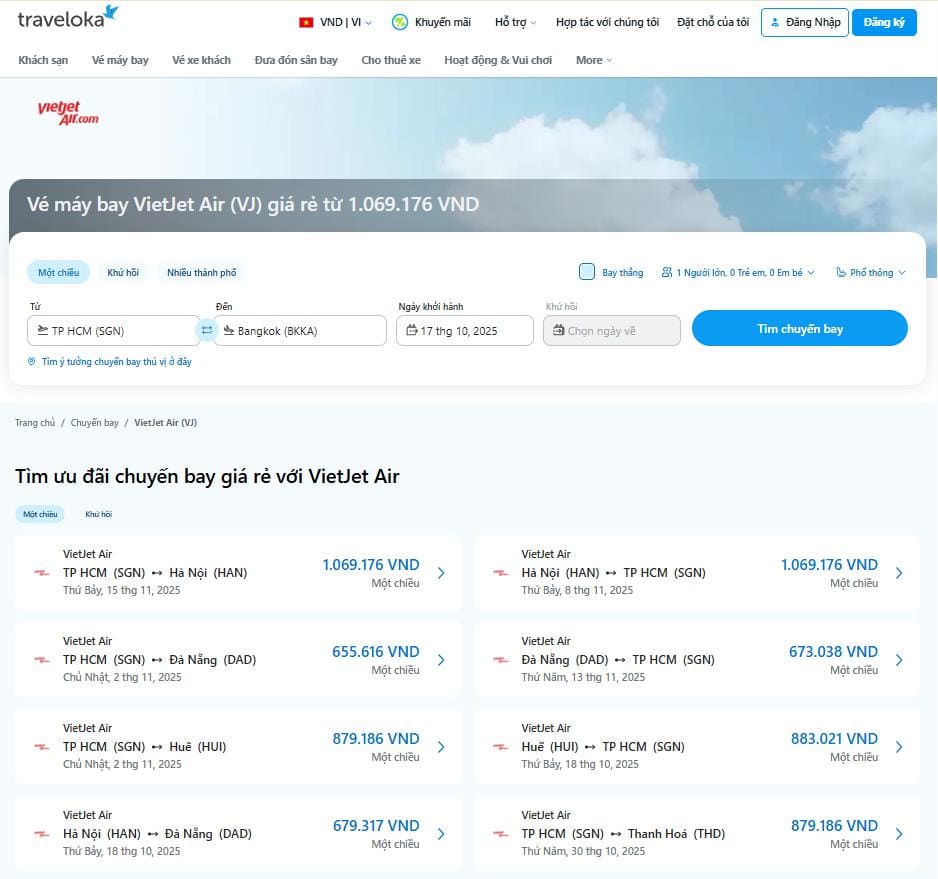Enable the Bay thẳng checkbox

pyautogui.click(x=587, y=272)
